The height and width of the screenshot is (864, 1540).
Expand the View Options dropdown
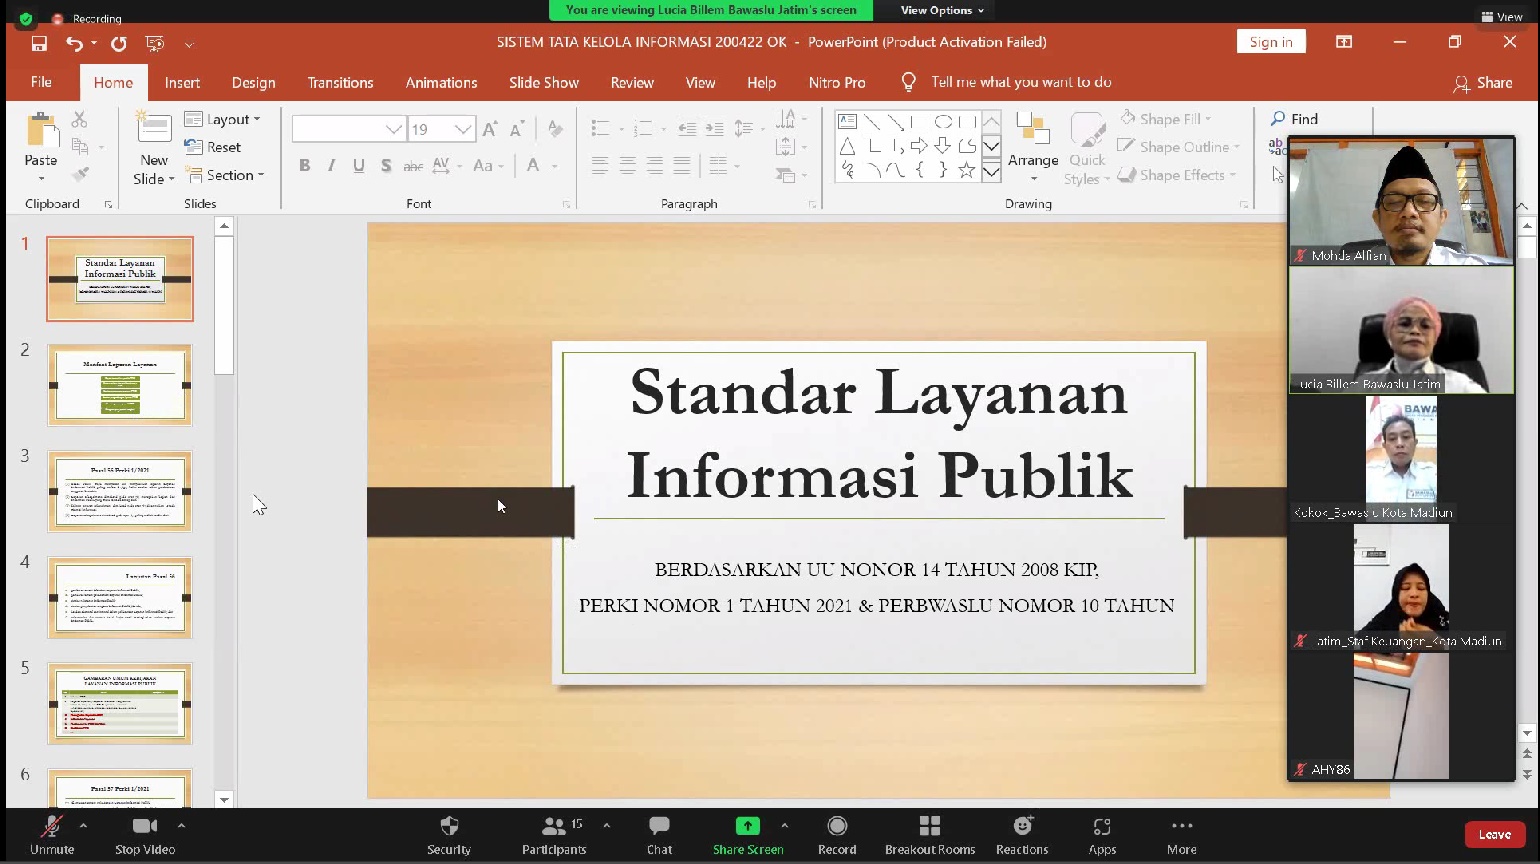click(x=941, y=10)
